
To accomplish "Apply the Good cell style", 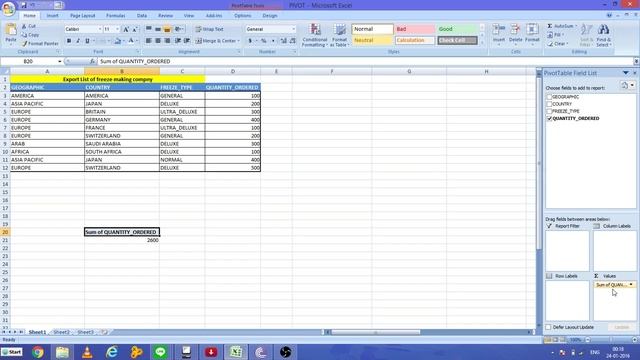I will coord(457,29).
